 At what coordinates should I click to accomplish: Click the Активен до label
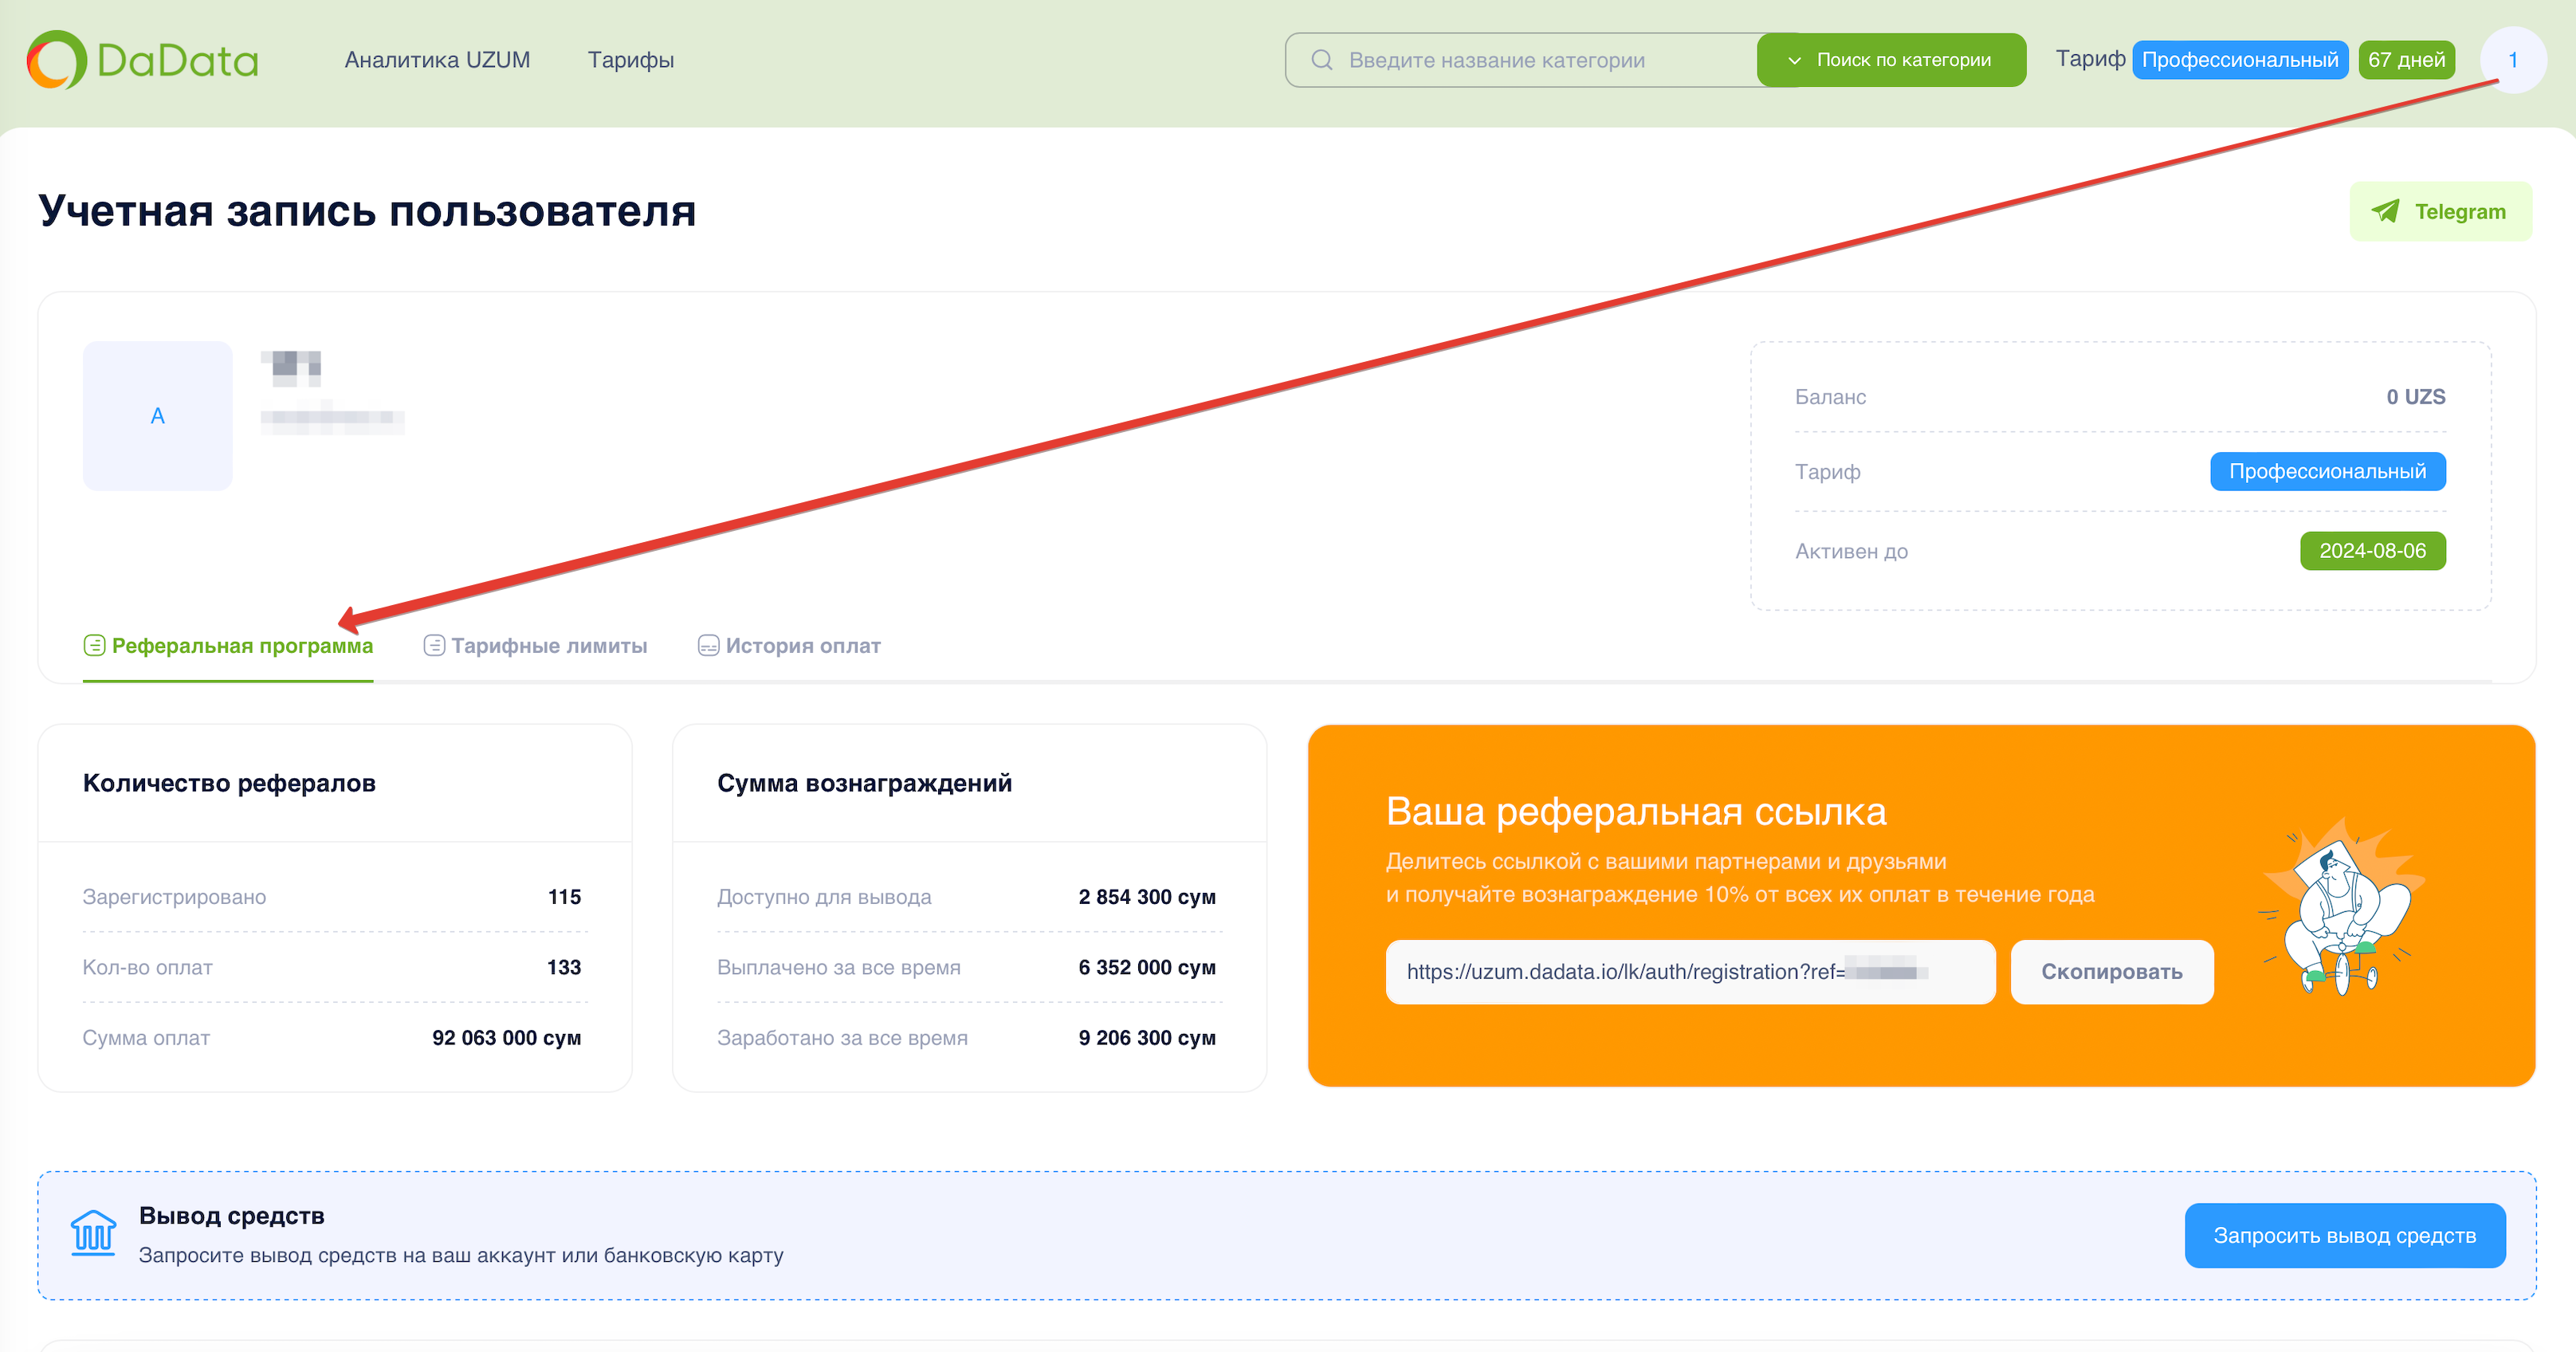1851,551
